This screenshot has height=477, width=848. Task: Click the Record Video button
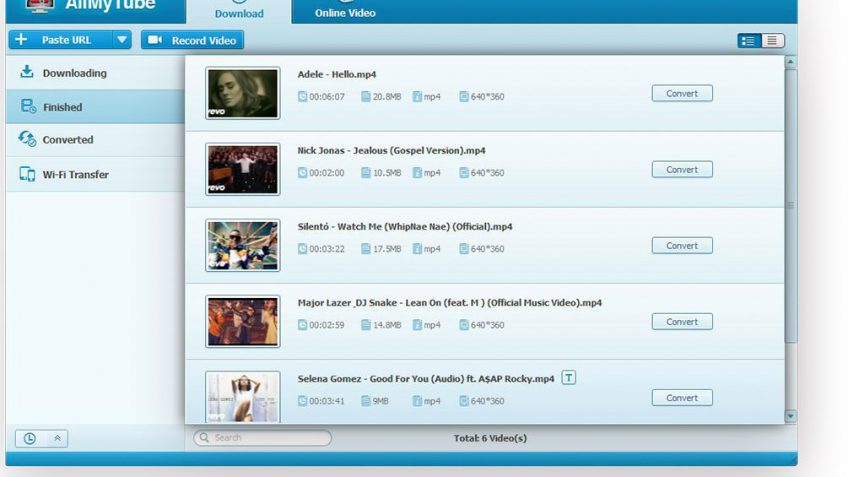[x=193, y=40]
